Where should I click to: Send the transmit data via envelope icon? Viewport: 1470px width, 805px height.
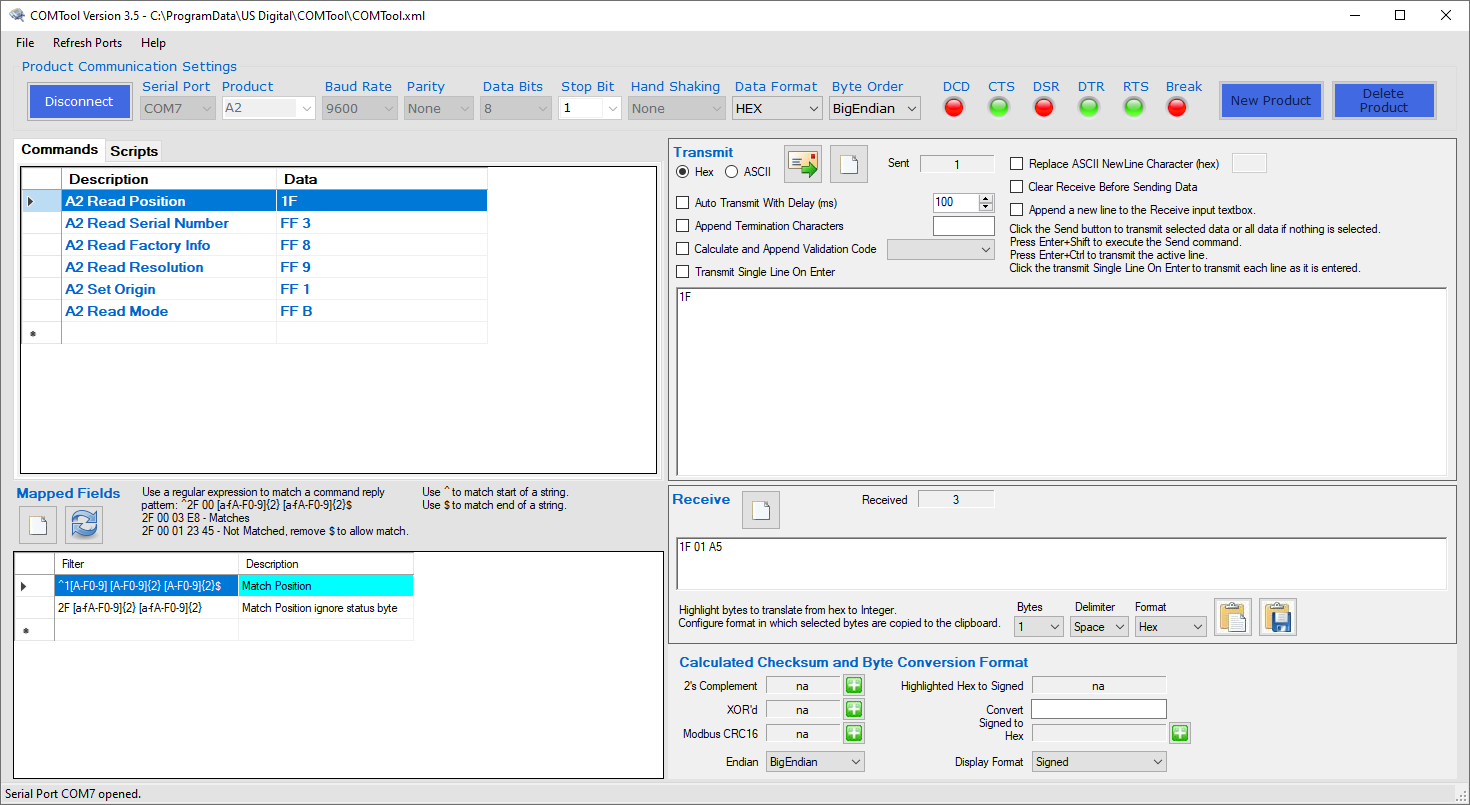coord(801,163)
